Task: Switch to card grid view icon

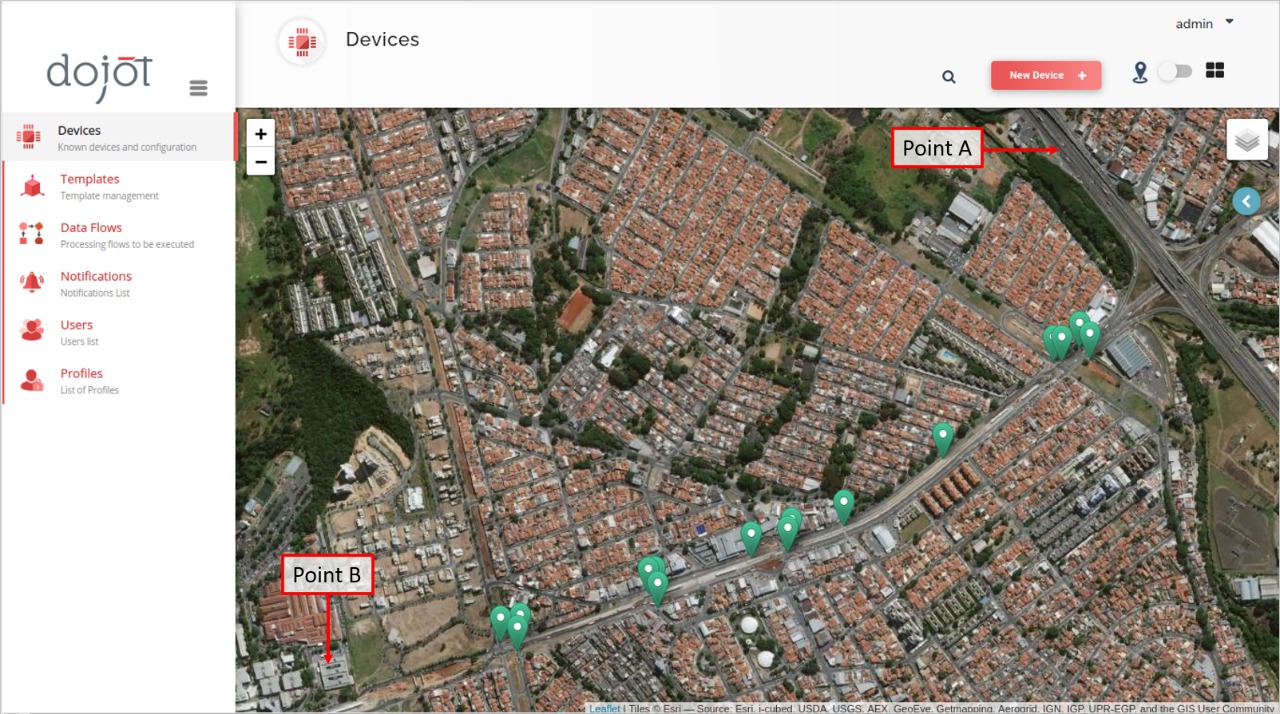Action: [x=1215, y=70]
